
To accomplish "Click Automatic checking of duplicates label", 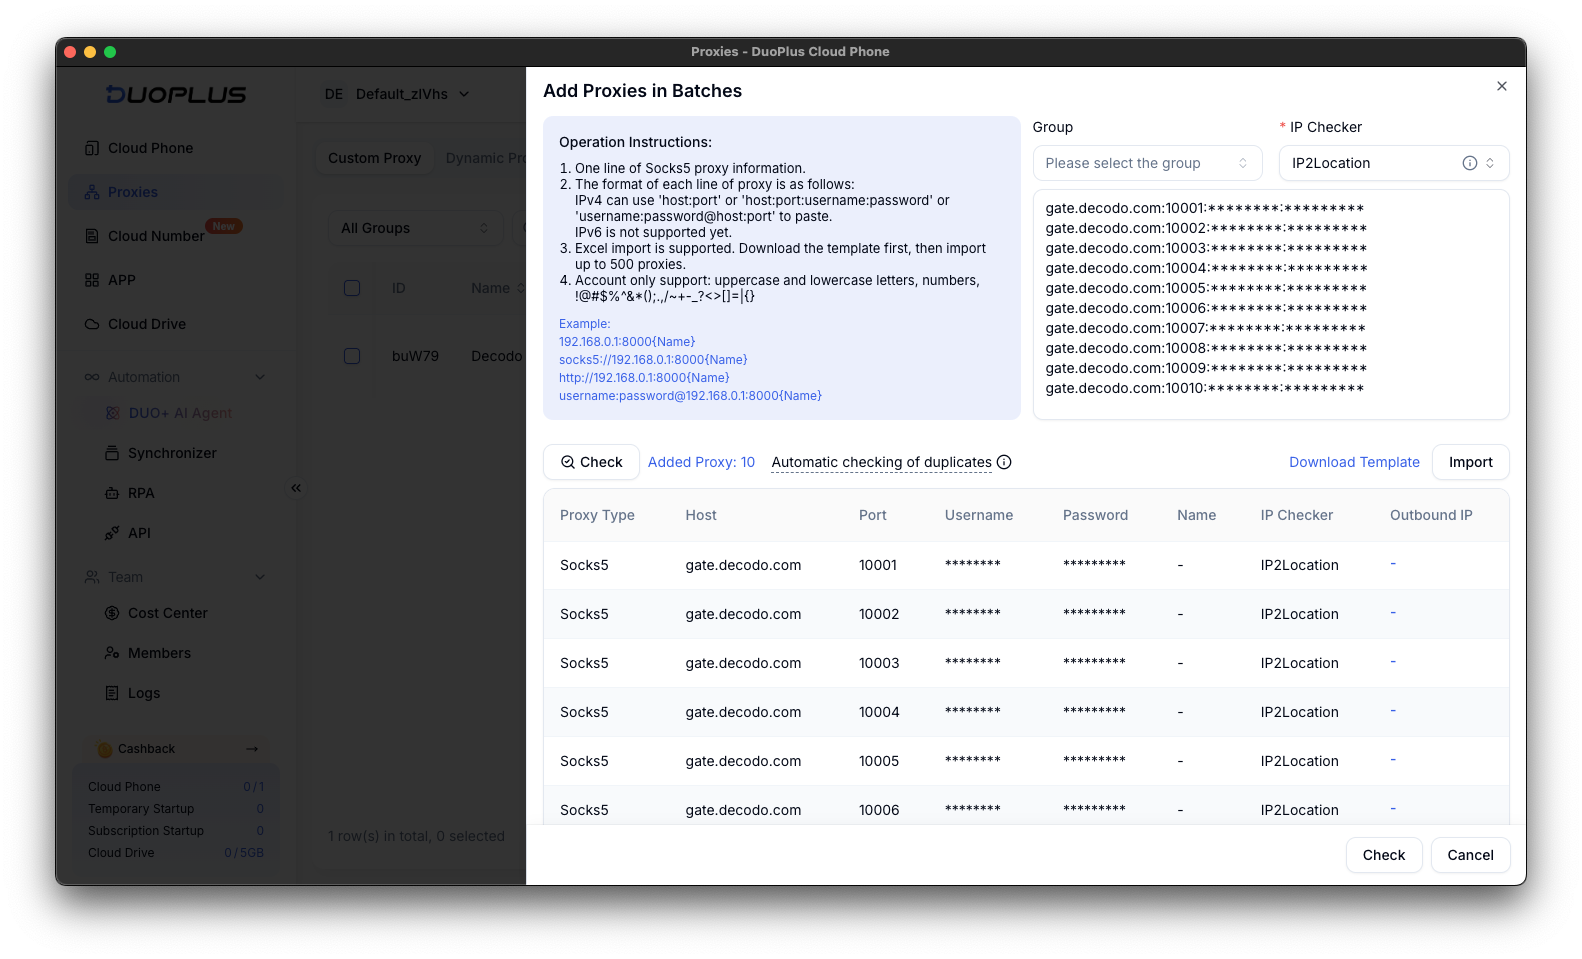I will click(x=881, y=462).
